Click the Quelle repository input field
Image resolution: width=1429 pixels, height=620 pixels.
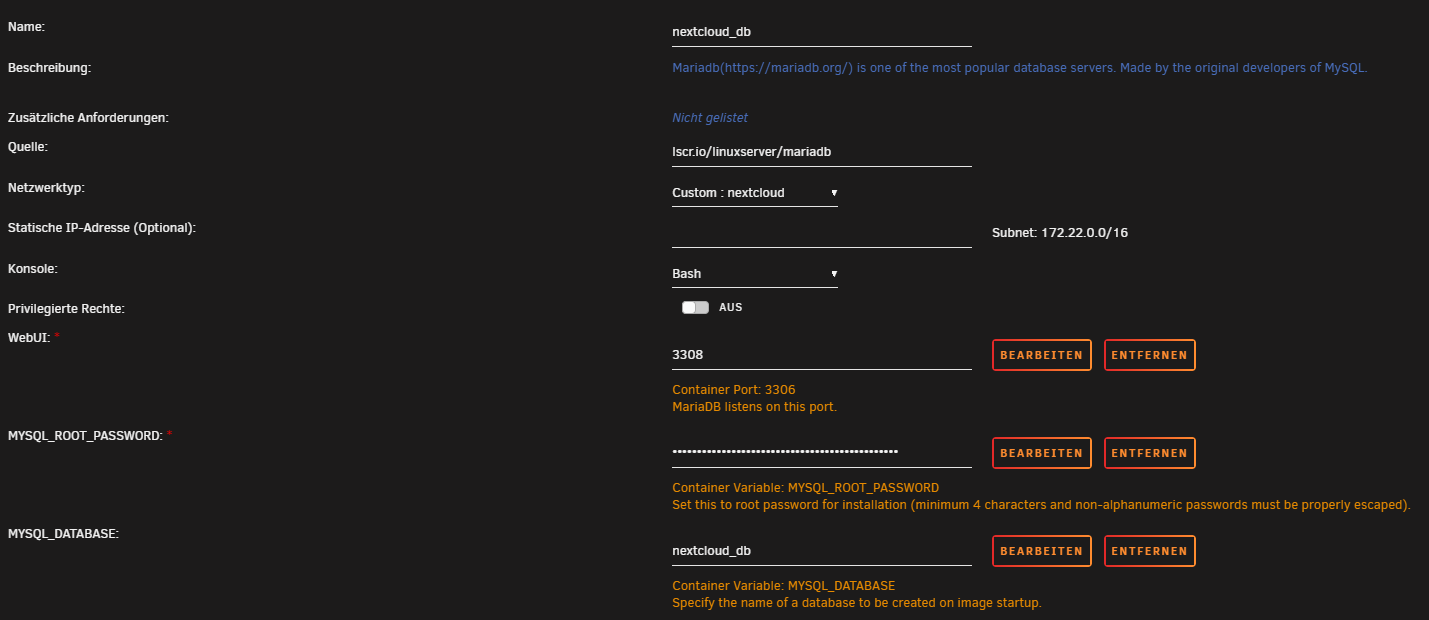pos(822,152)
